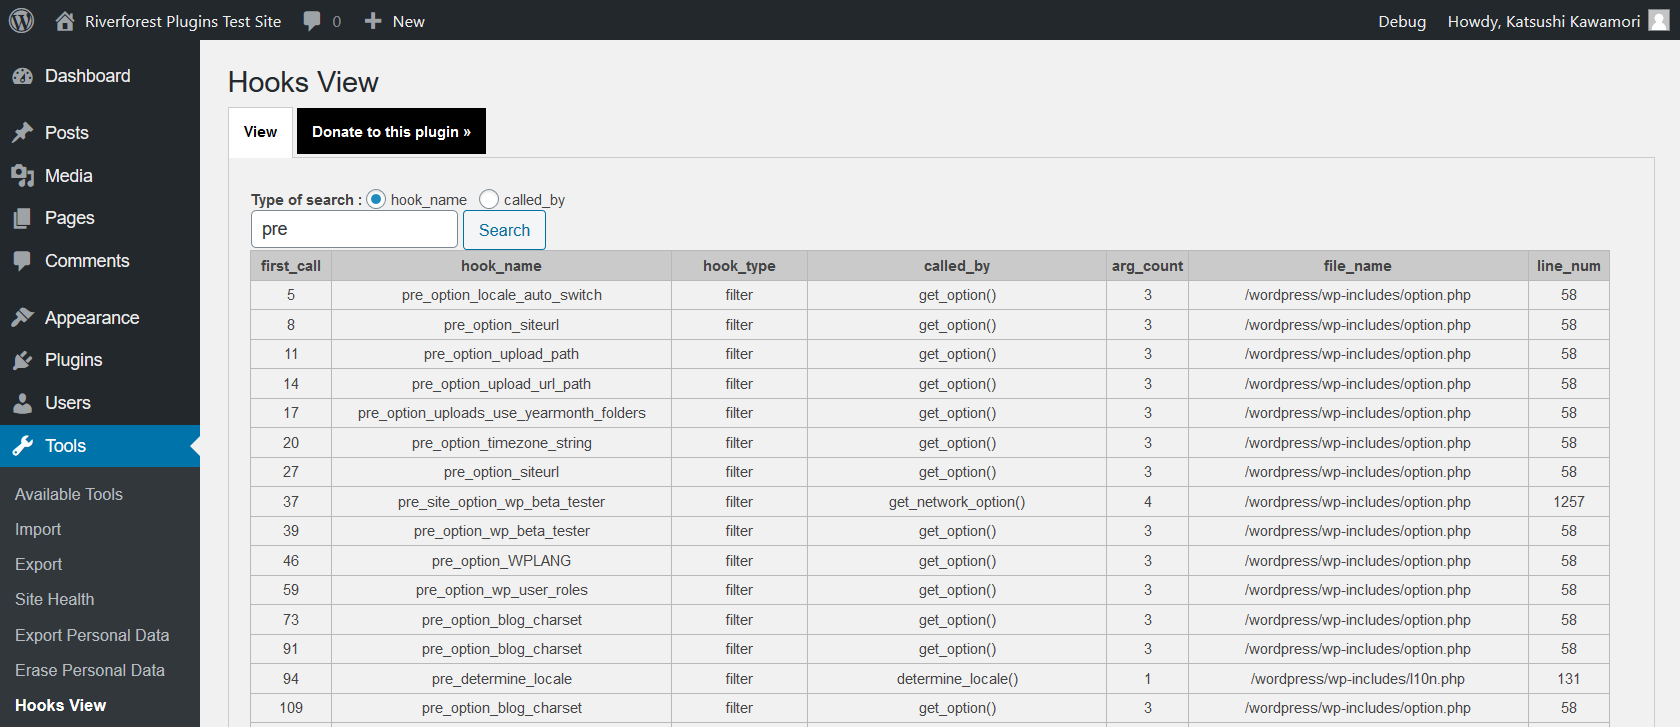Click the Hooks View page heading

pos(303,82)
